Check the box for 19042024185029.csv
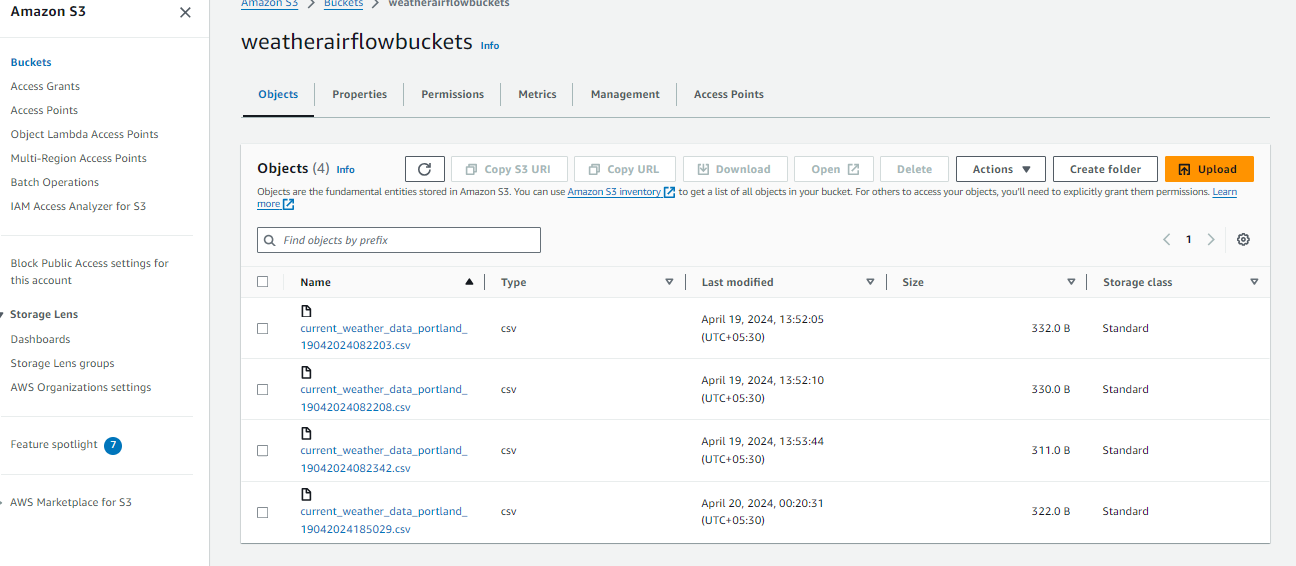Screen dimensions: 1296x566 (263, 512)
